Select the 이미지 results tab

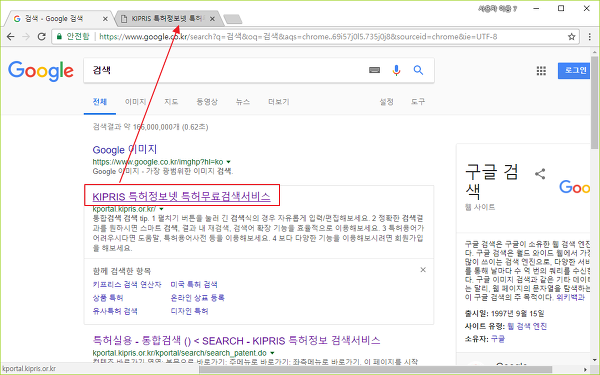(x=135, y=102)
